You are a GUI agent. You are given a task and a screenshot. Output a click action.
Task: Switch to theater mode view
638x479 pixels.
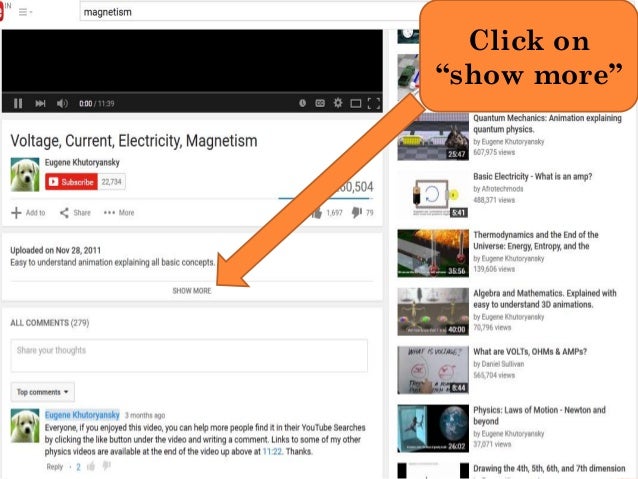[356, 104]
